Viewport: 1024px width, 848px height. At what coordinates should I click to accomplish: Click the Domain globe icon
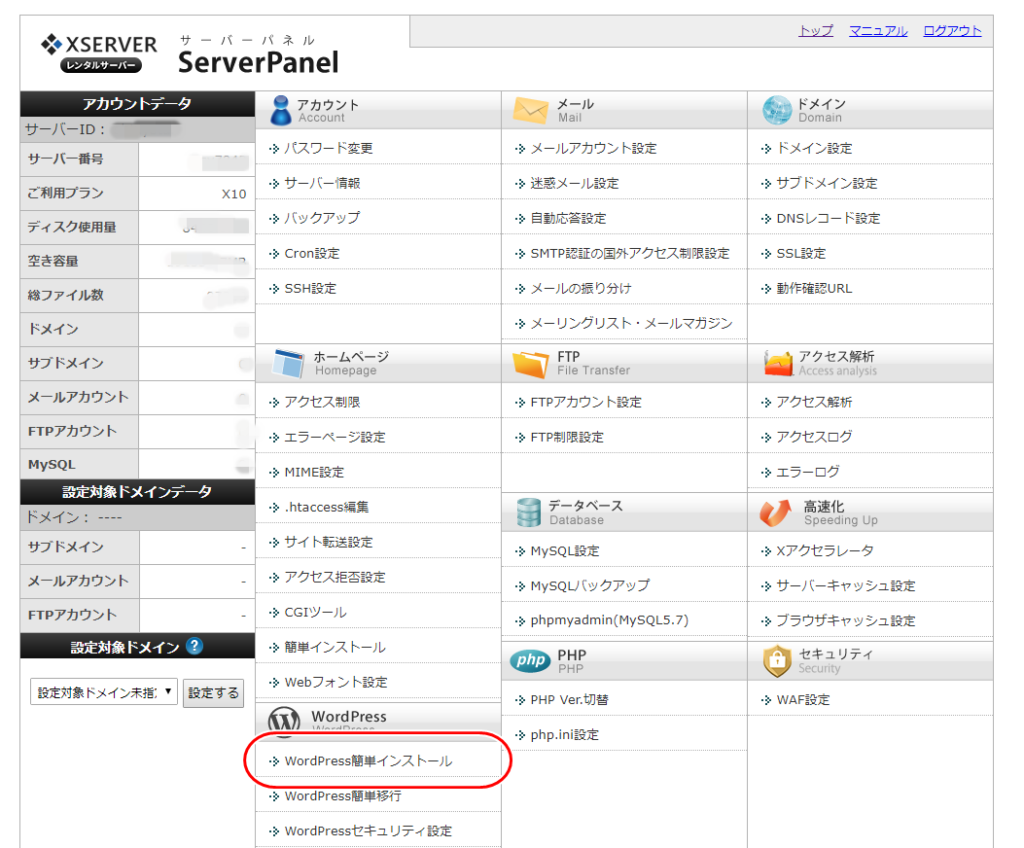click(776, 110)
